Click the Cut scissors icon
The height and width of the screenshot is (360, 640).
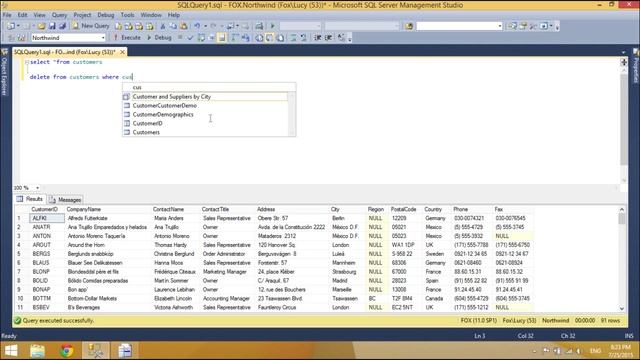tap(162, 26)
